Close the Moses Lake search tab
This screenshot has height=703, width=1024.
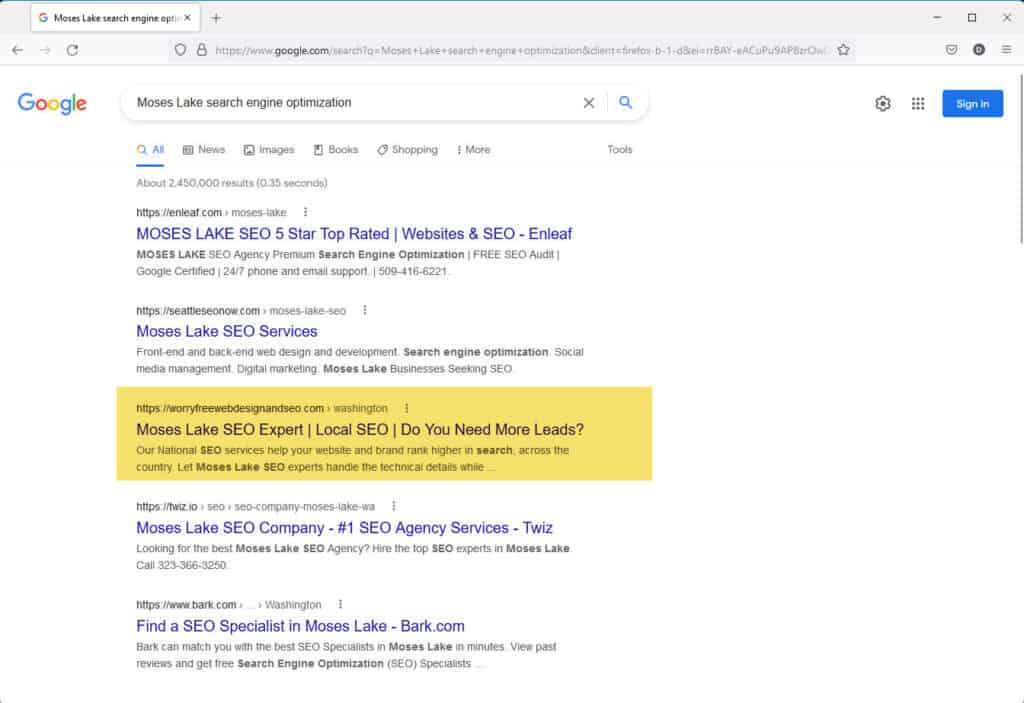[x=187, y=18]
